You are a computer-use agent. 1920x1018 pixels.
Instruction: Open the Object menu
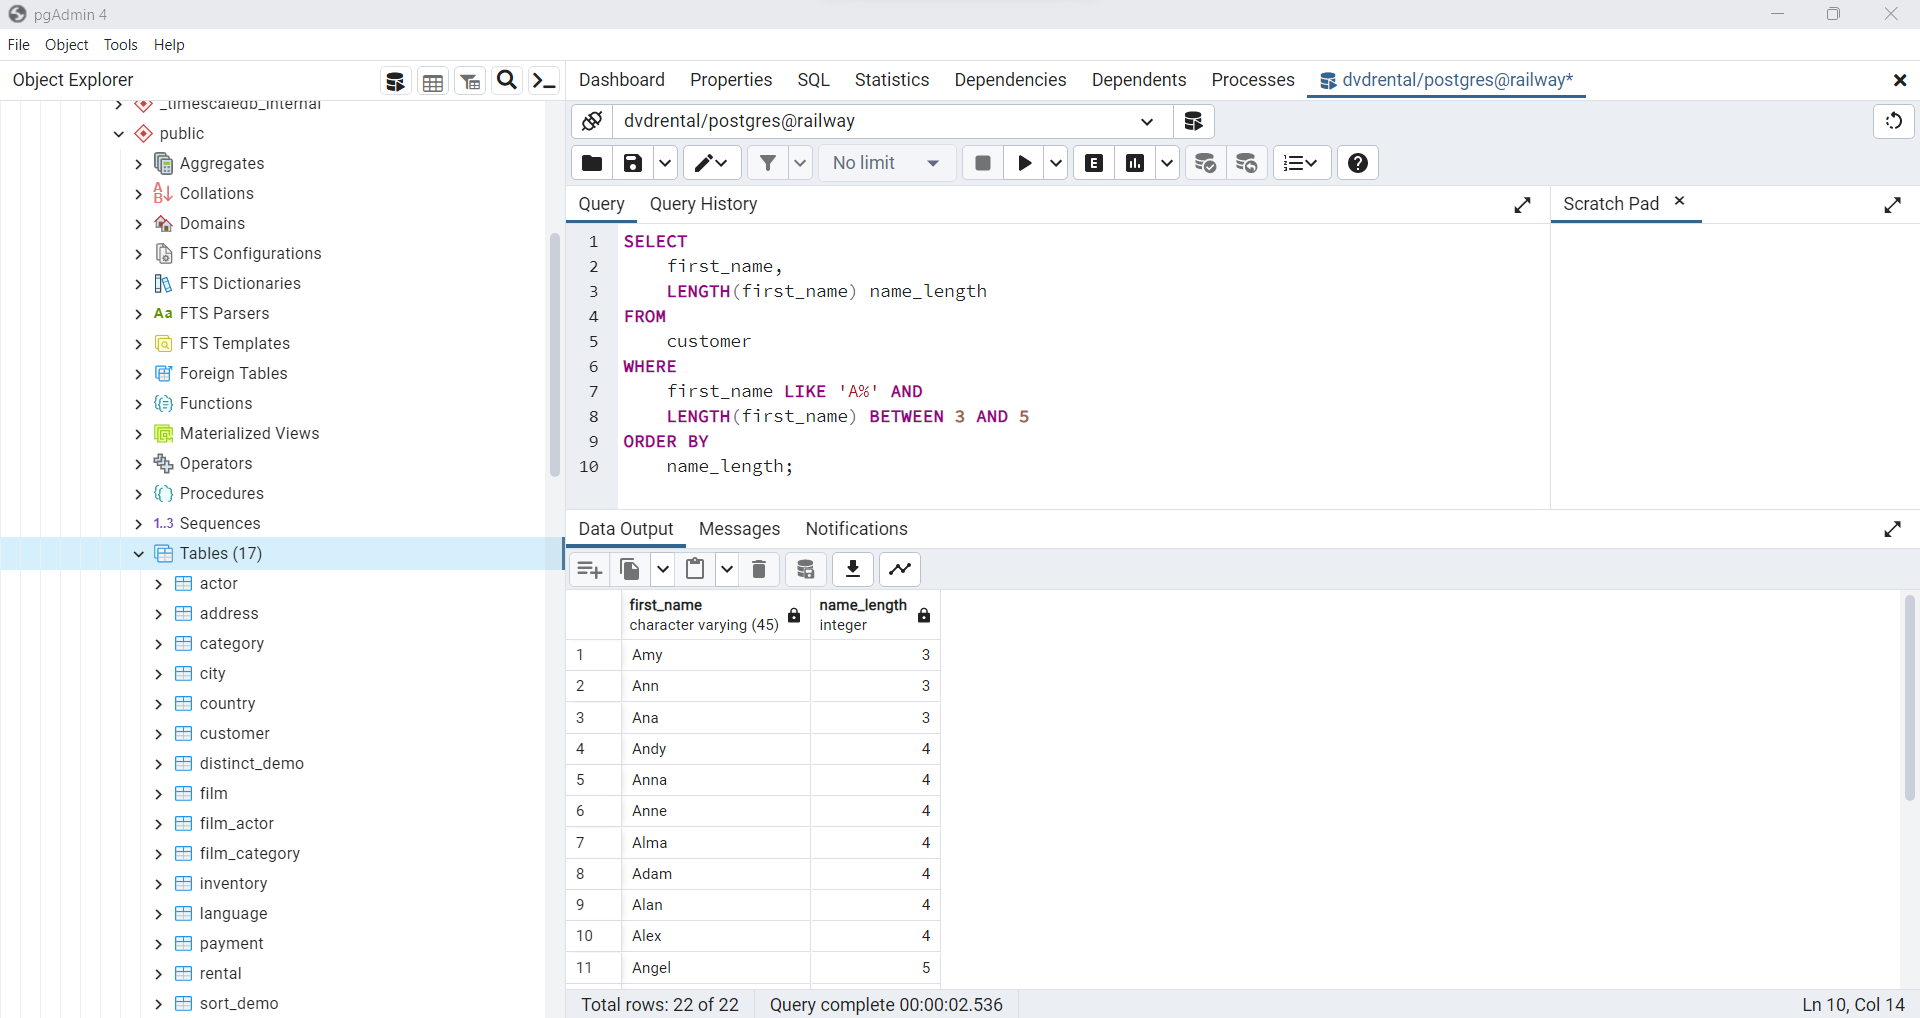[67, 45]
